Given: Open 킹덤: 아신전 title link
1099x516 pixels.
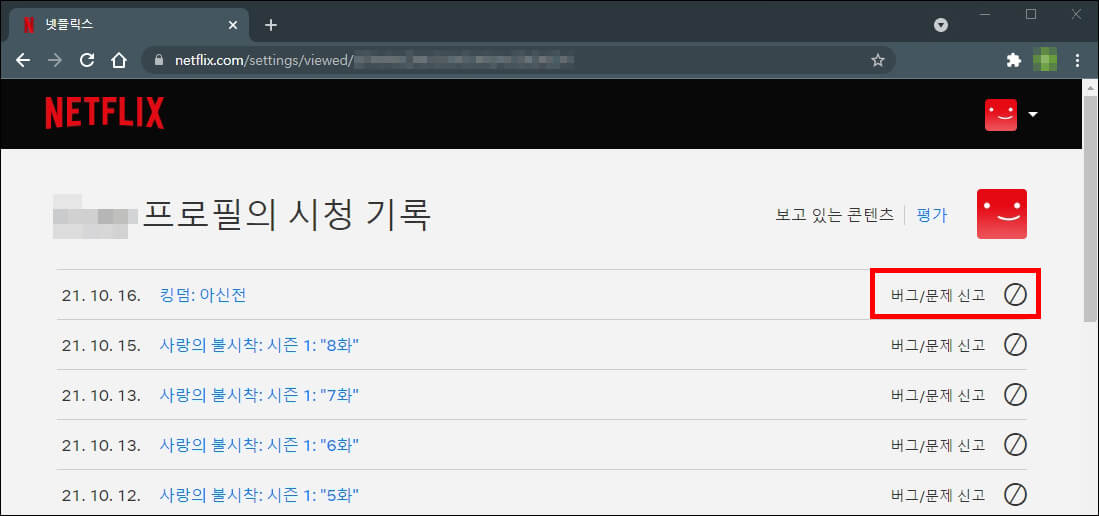Looking at the screenshot, I should point(203,295).
